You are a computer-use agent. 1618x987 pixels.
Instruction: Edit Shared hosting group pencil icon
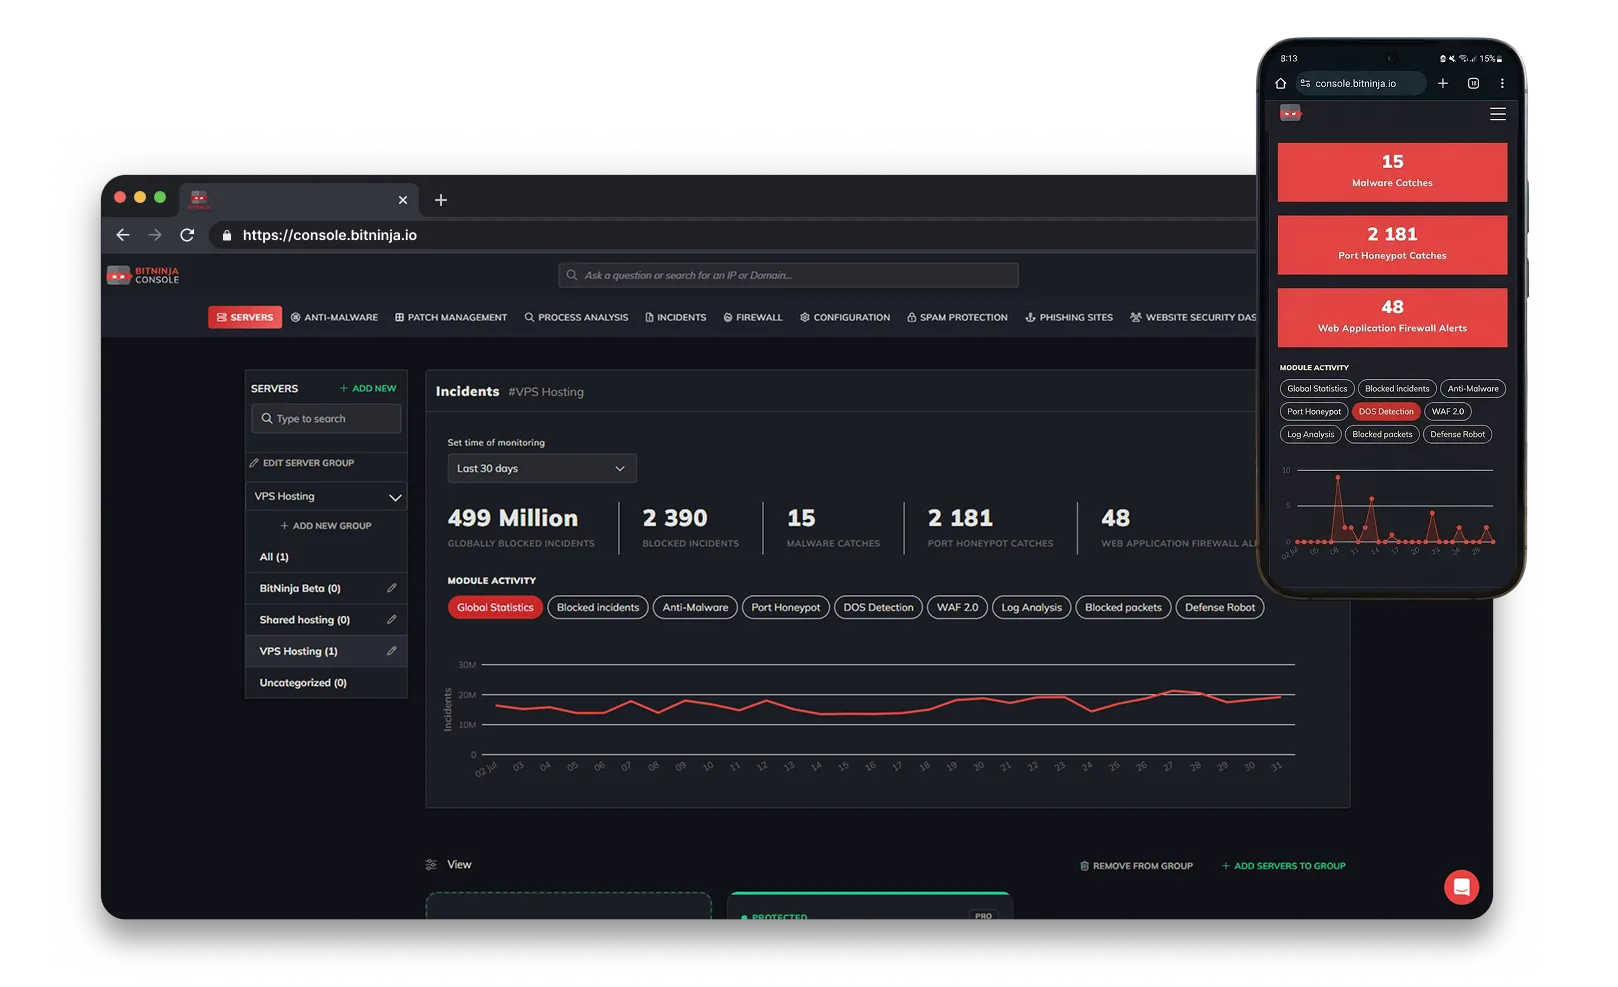[x=391, y=620]
